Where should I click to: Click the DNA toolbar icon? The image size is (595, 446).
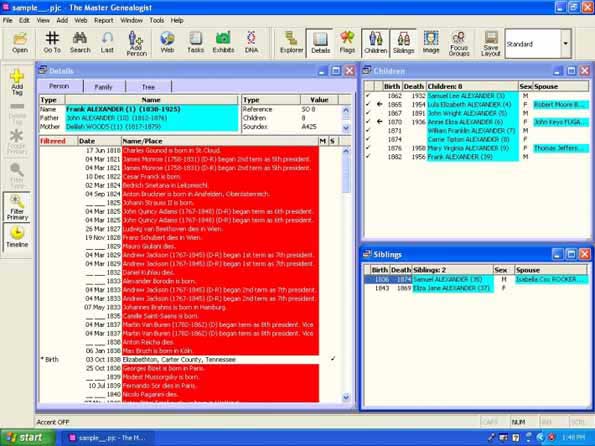251,43
